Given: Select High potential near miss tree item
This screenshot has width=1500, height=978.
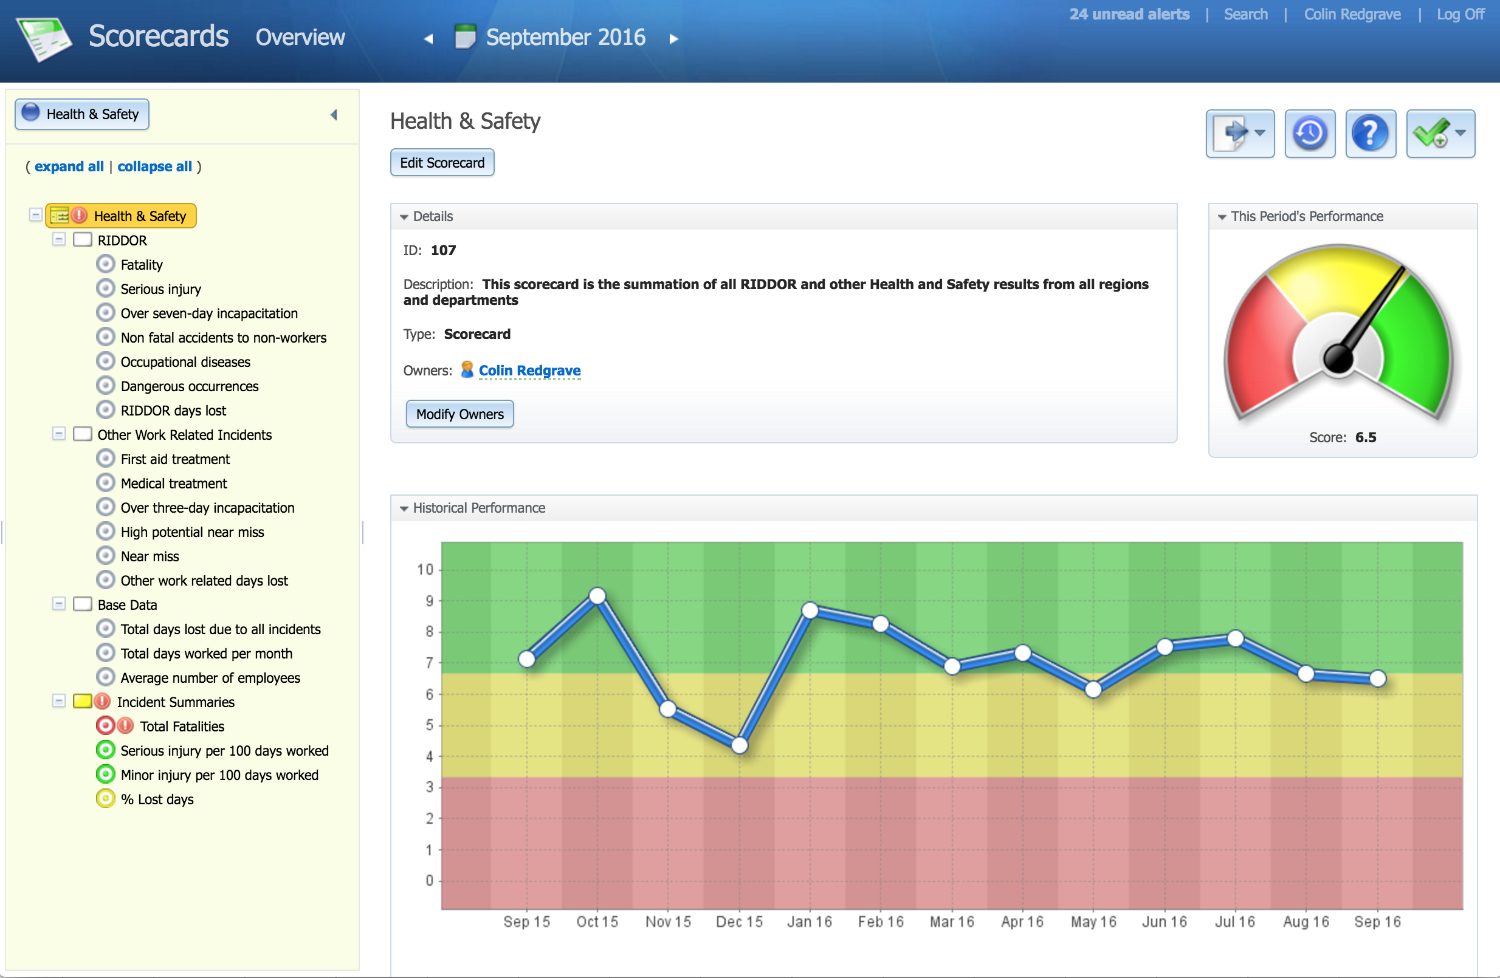Looking at the screenshot, I should [x=192, y=532].
